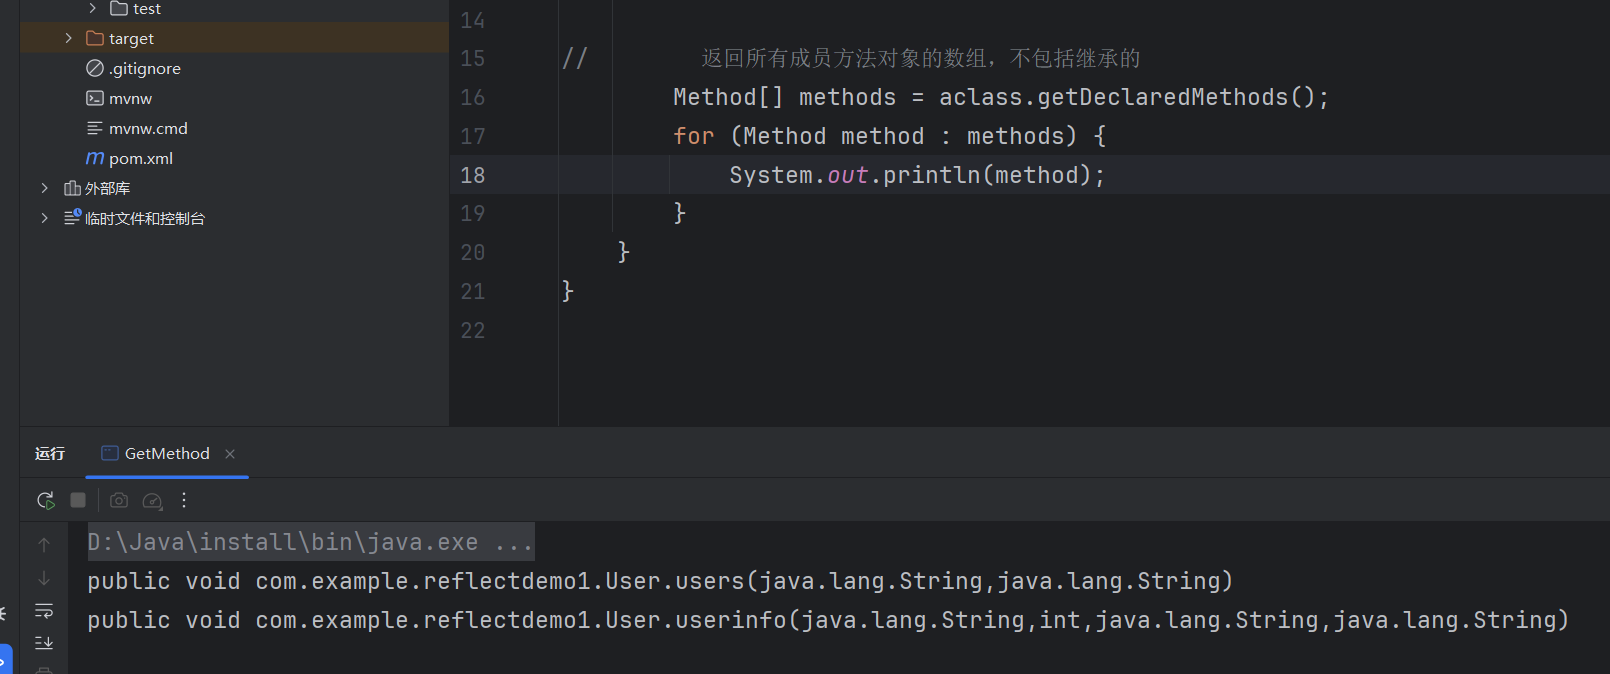Click the 运行 tool window title
Viewport: 1610px width, 674px height.
click(50, 454)
